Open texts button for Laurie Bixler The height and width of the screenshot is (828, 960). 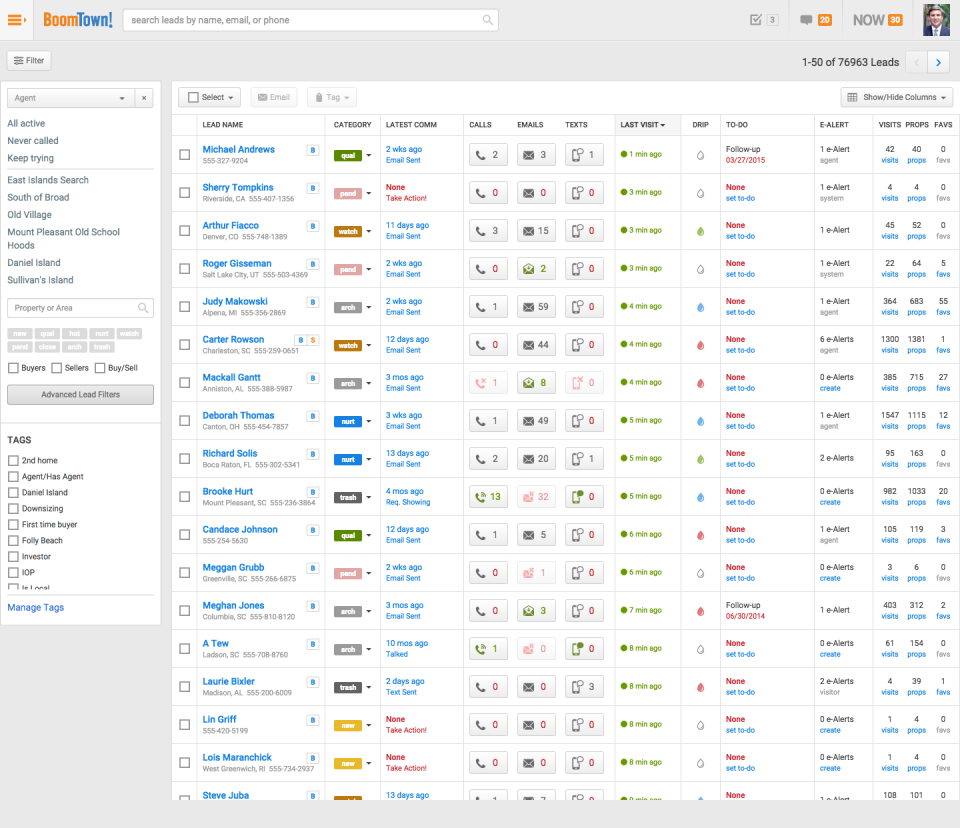pos(584,687)
